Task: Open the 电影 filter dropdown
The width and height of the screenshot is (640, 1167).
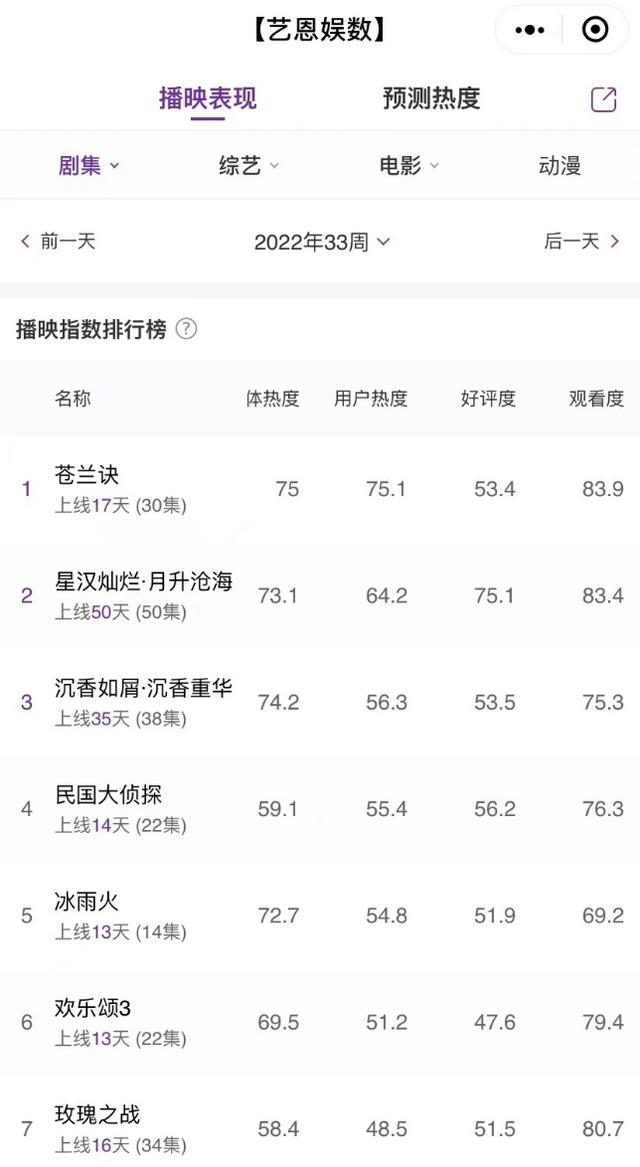Action: coord(408,165)
